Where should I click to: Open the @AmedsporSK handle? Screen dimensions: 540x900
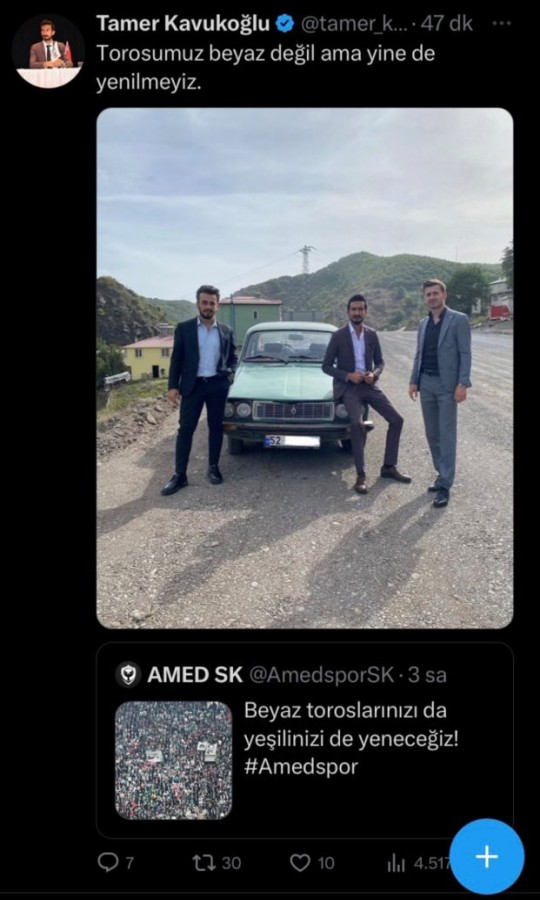pyautogui.click(x=321, y=676)
